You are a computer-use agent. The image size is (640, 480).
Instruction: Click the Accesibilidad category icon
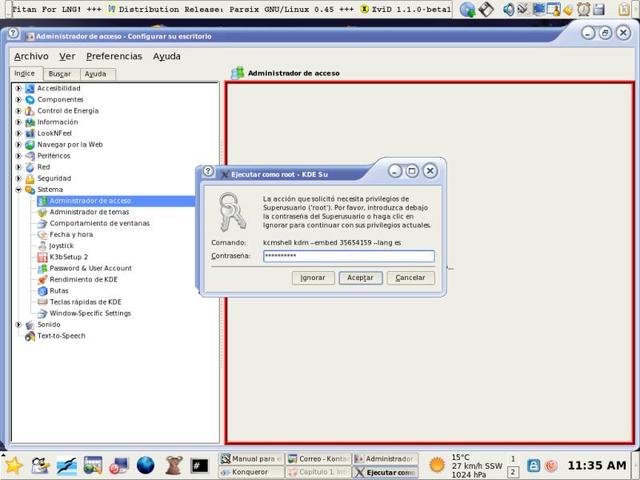pyautogui.click(x=30, y=88)
